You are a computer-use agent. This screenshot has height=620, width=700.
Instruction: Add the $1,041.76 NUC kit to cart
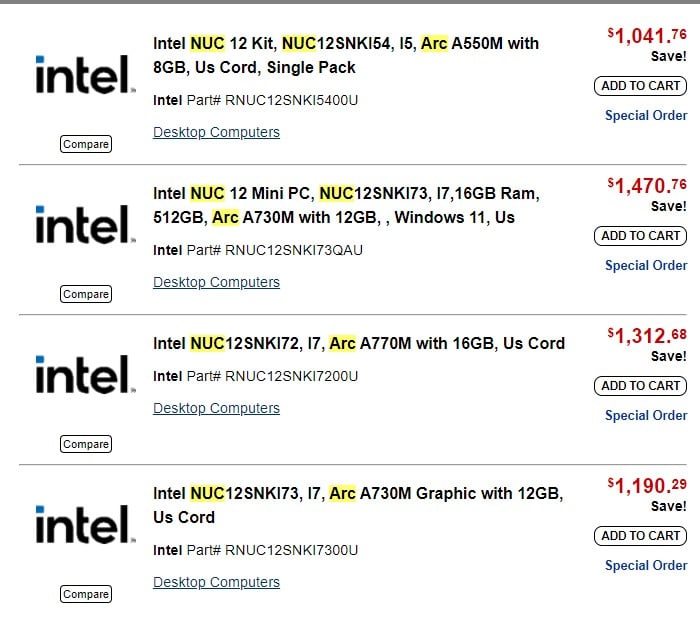pyautogui.click(x=640, y=86)
